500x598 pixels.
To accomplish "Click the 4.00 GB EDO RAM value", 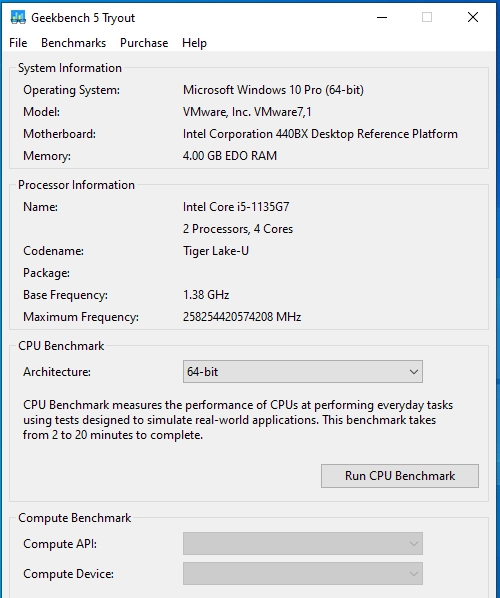I will pos(230,156).
